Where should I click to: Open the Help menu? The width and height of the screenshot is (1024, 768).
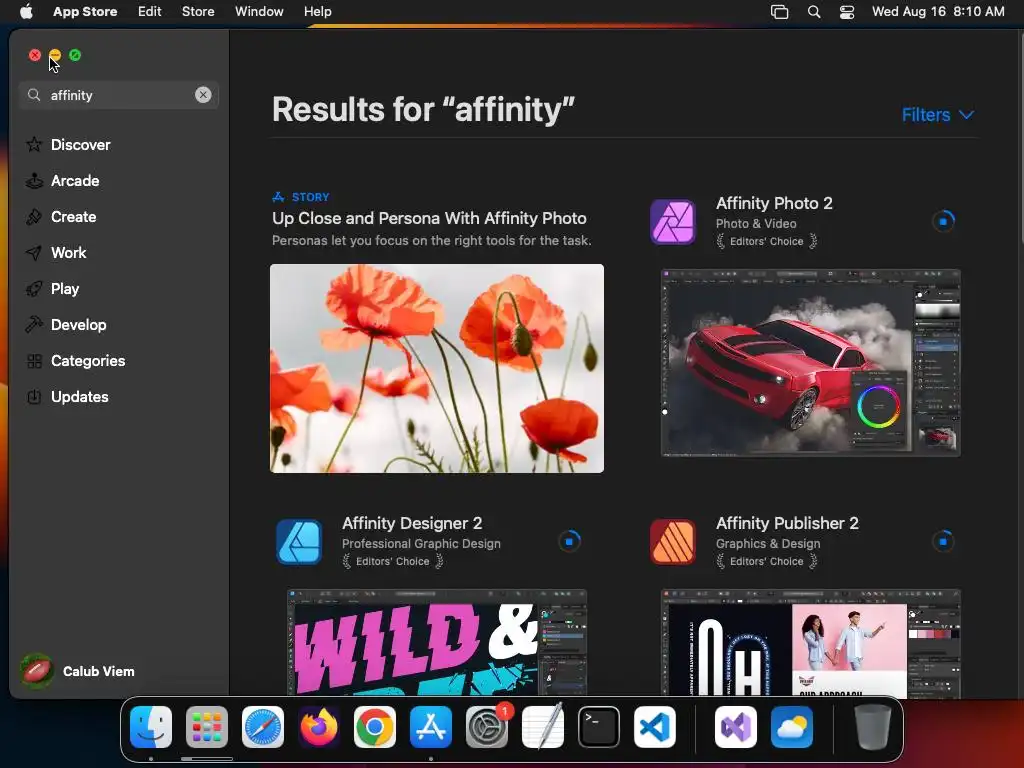coord(318,12)
